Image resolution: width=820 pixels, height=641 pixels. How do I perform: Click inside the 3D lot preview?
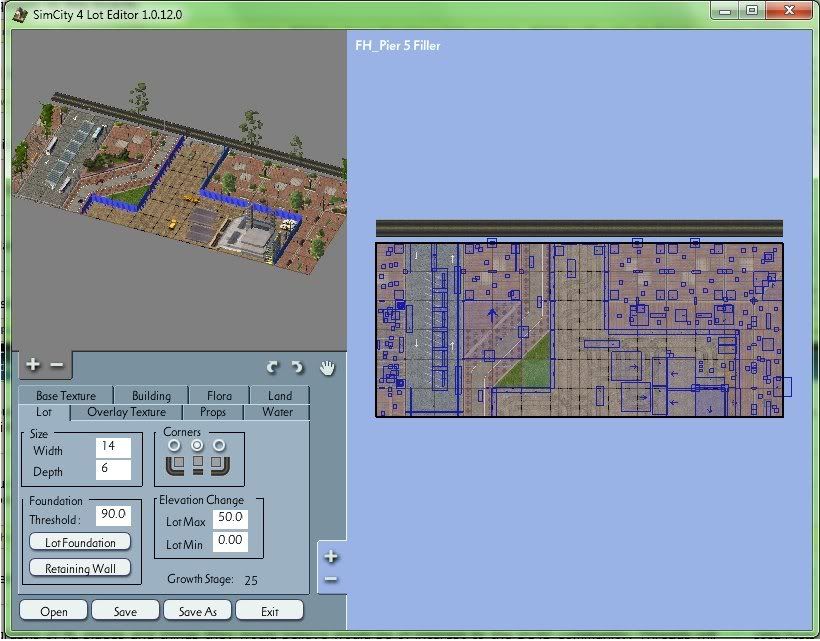tap(179, 190)
